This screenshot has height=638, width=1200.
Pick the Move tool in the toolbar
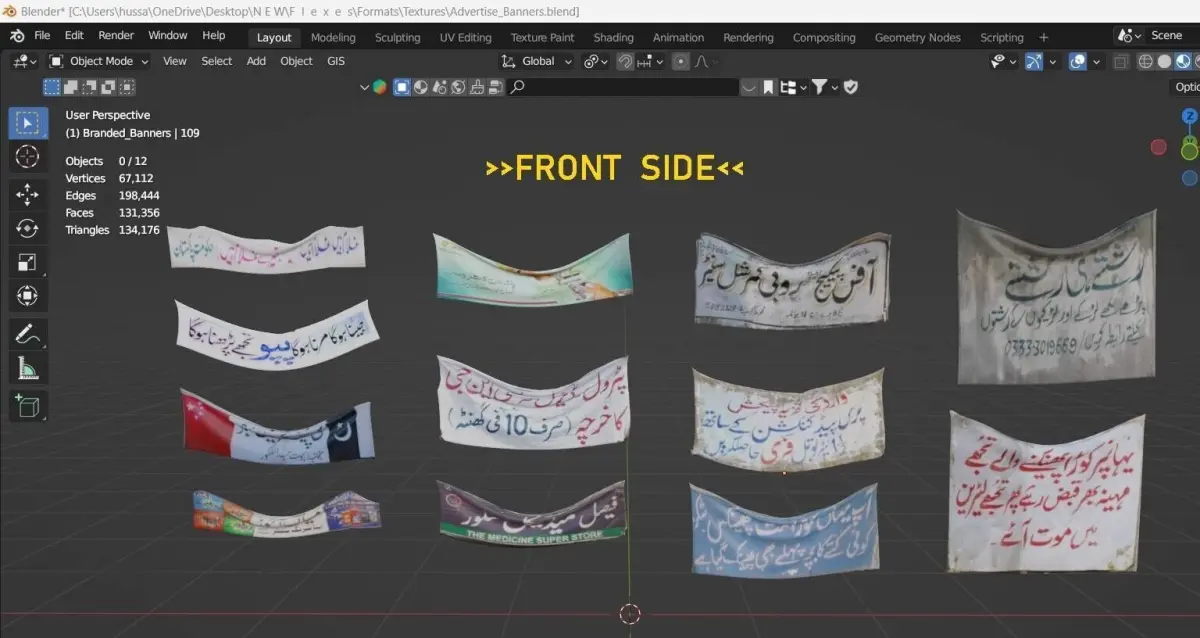(28, 194)
